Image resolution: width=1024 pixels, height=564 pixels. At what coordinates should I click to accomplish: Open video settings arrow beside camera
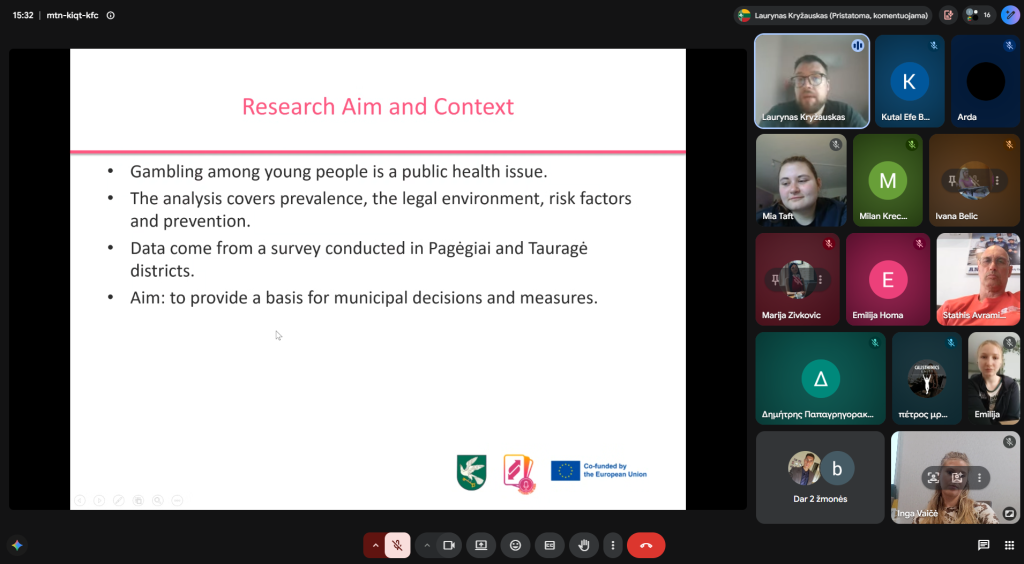(426, 545)
